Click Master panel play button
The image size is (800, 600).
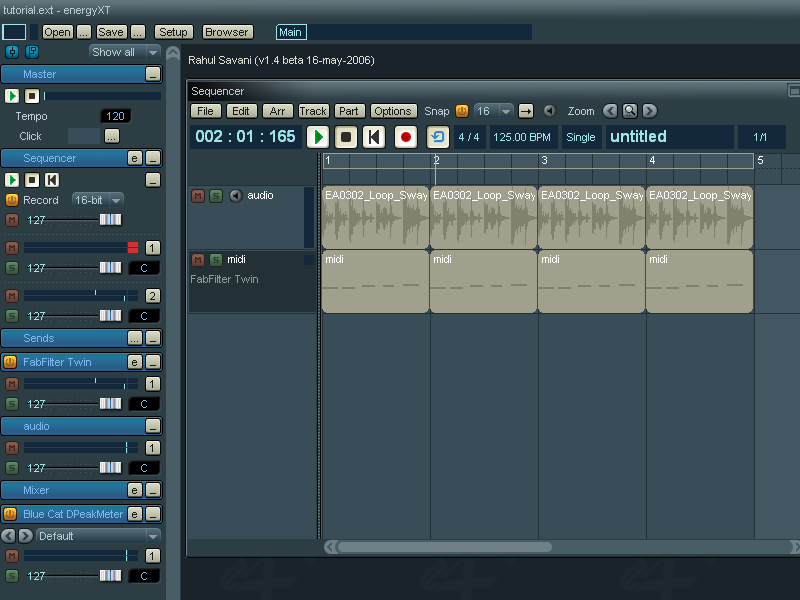[x=12, y=96]
